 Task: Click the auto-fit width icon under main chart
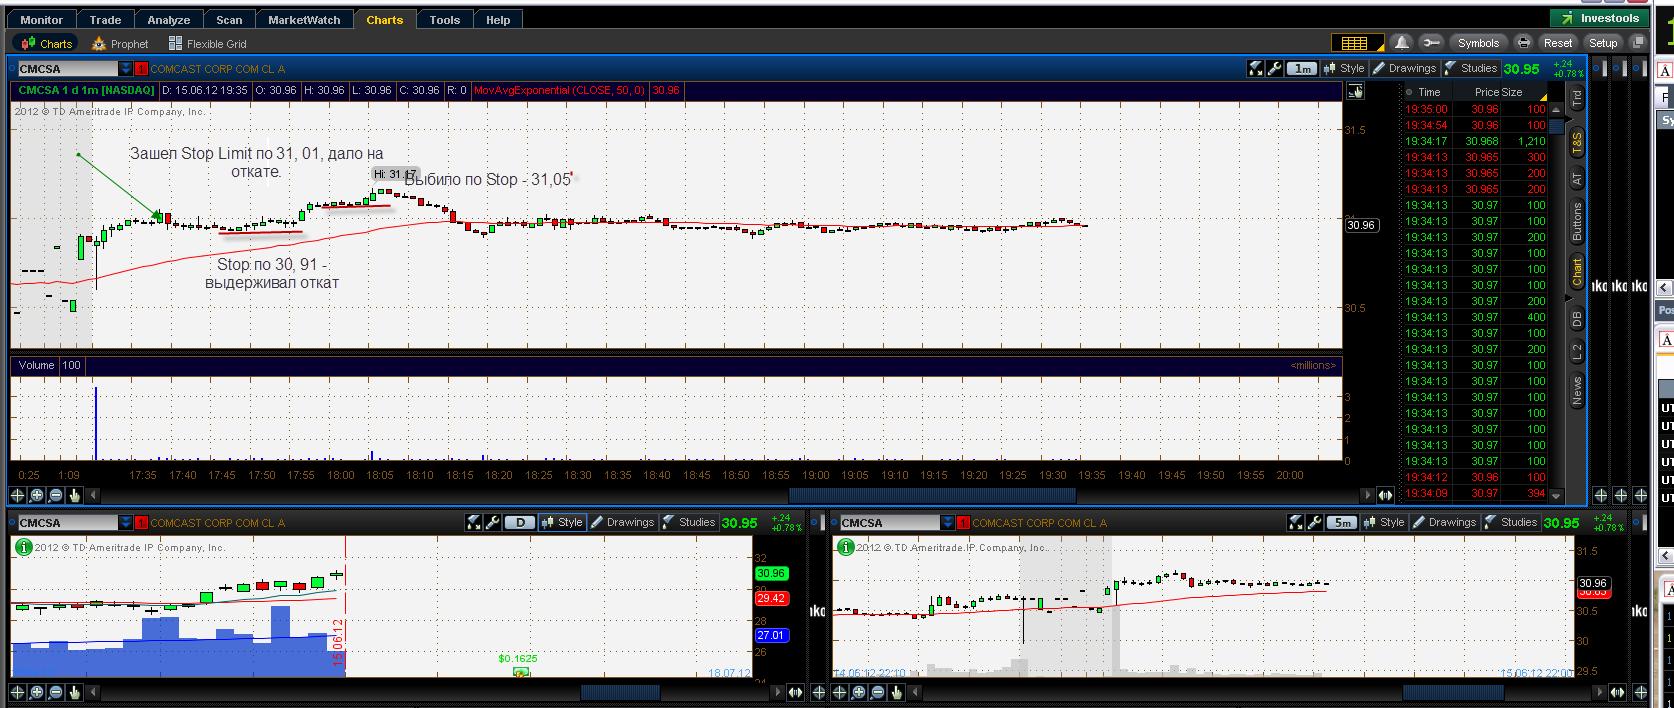[x=1385, y=495]
